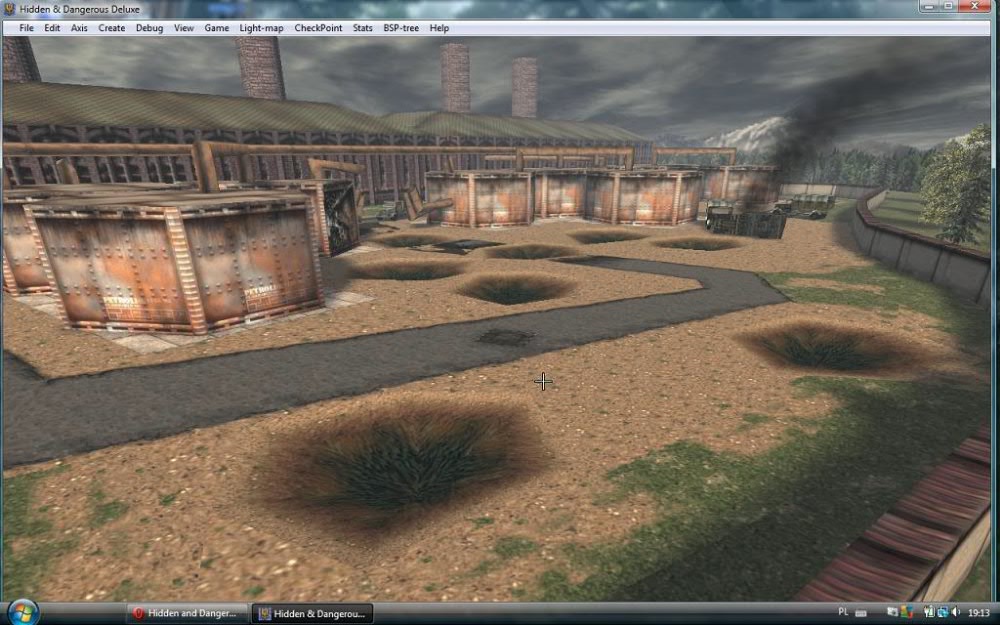The height and width of the screenshot is (625, 1000).
Task: Click the Hidden & Dangerous Deluxe title bar icon
Action: click(10, 10)
